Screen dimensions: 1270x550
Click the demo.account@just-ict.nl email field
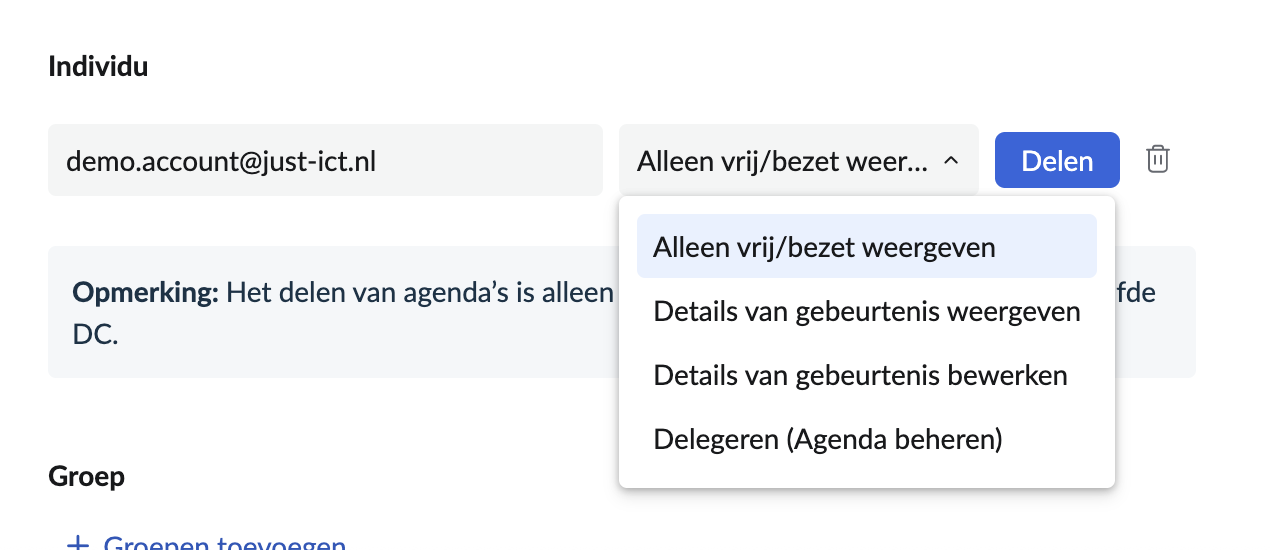pyautogui.click(x=325, y=160)
